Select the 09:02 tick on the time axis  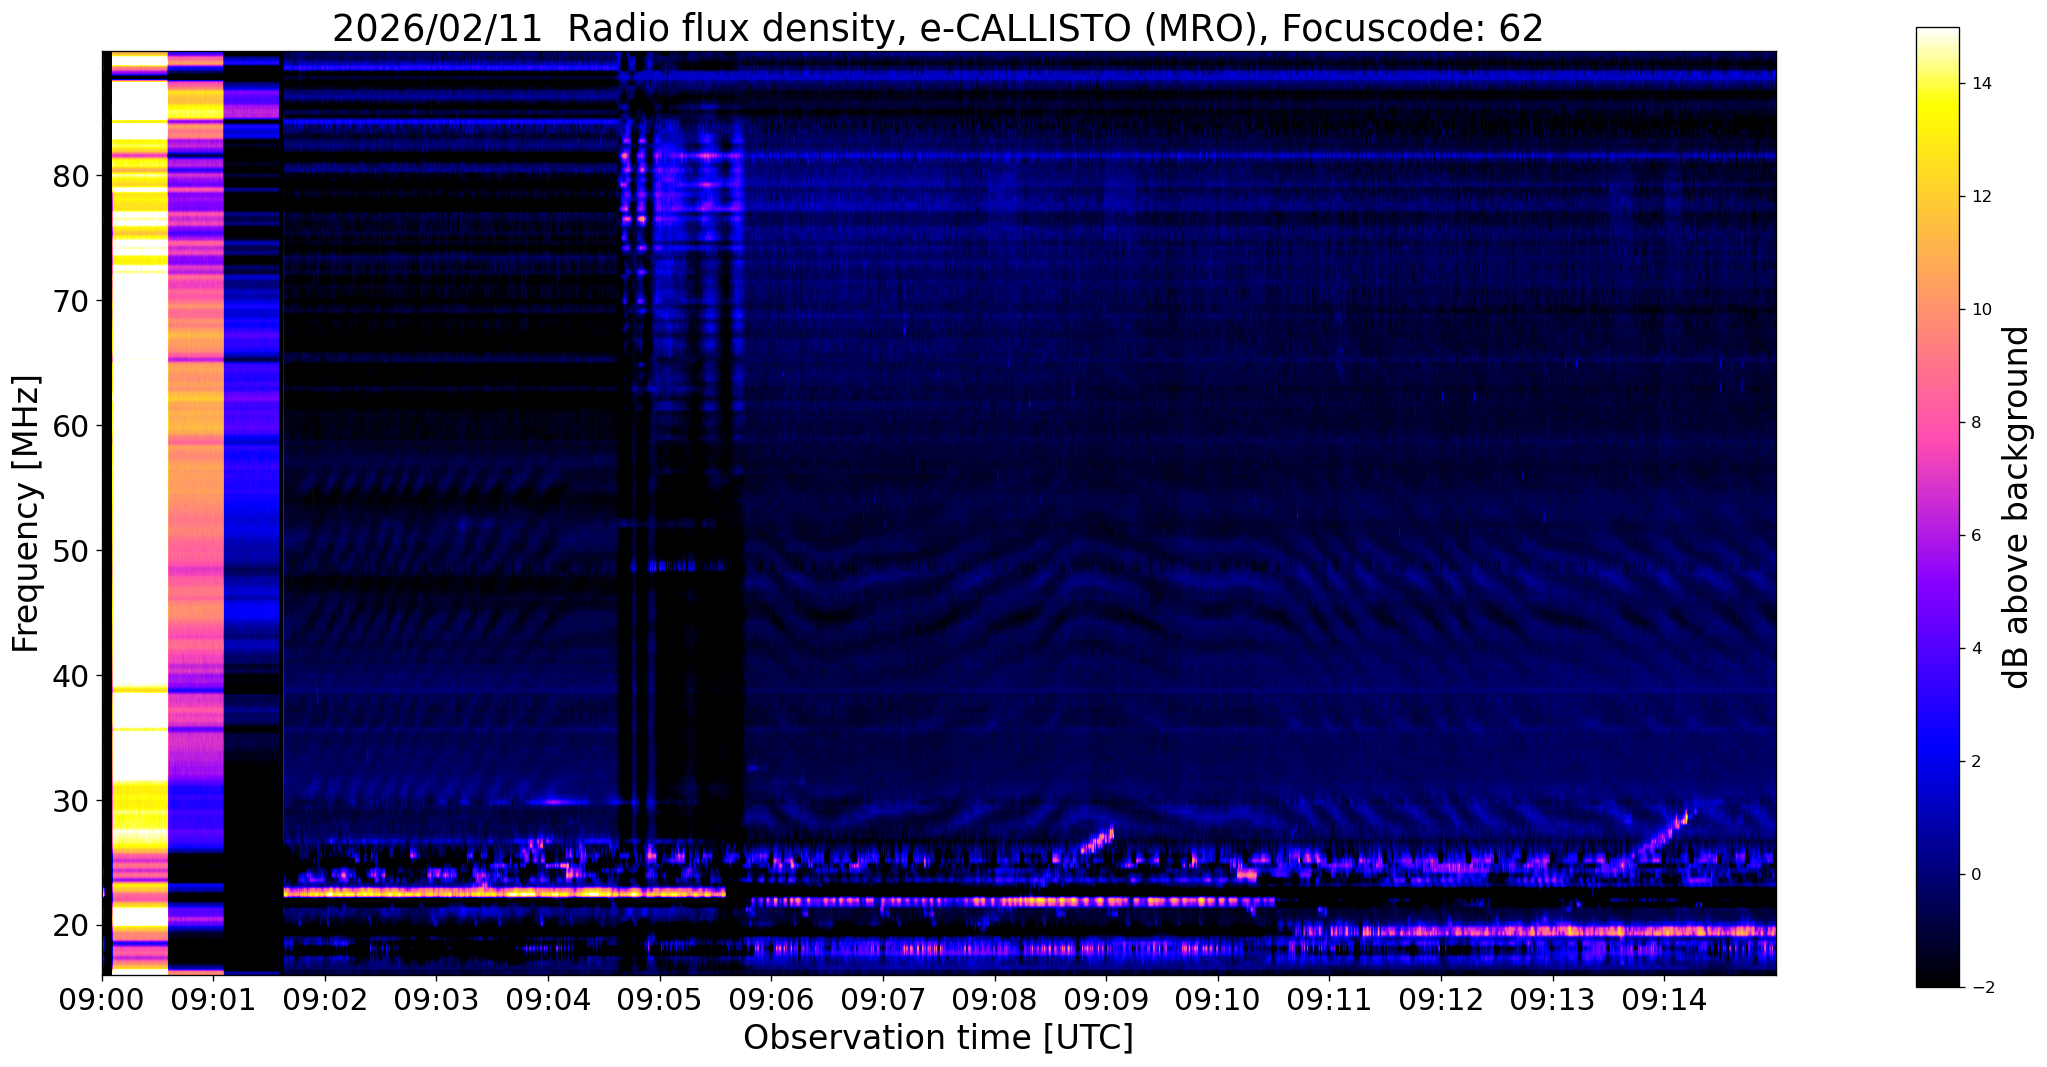click(325, 998)
